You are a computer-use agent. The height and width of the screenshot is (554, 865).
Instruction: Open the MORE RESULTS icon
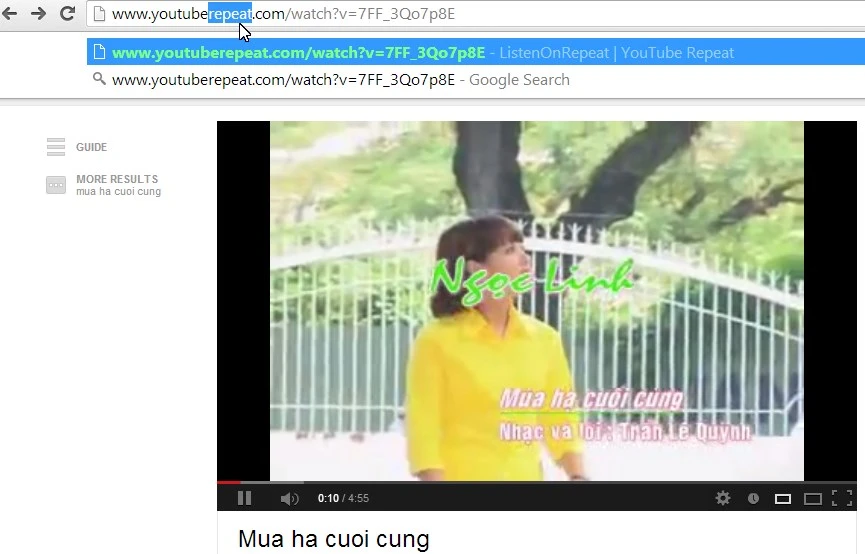pyautogui.click(x=56, y=185)
